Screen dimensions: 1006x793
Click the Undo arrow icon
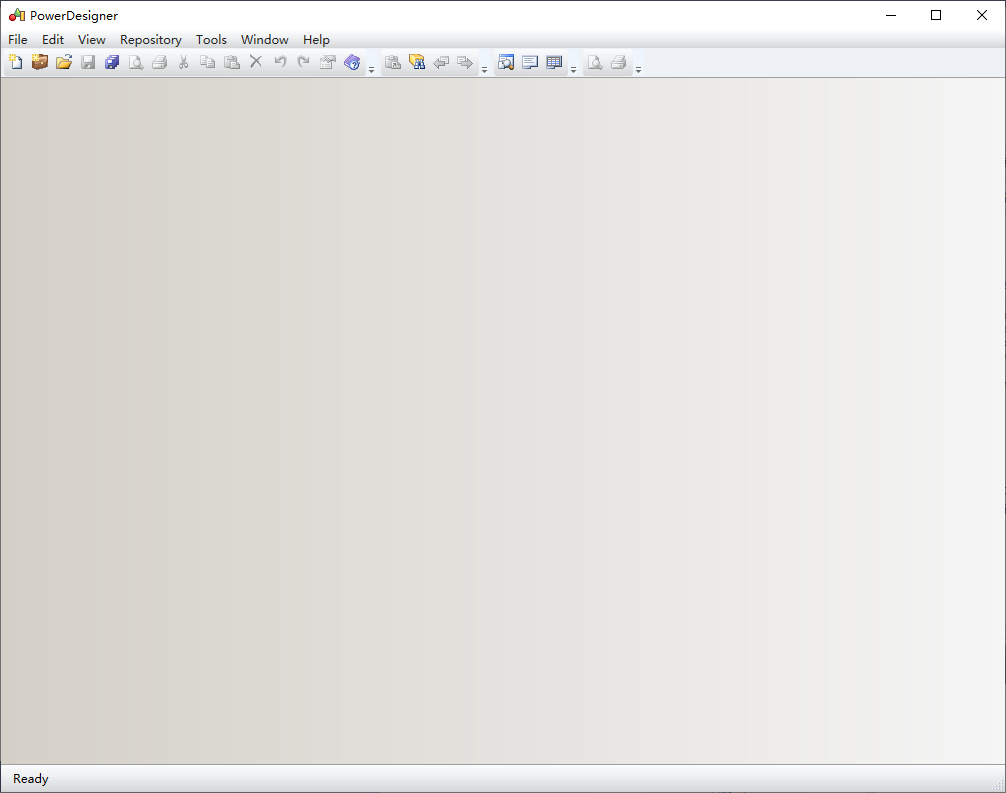point(280,62)
